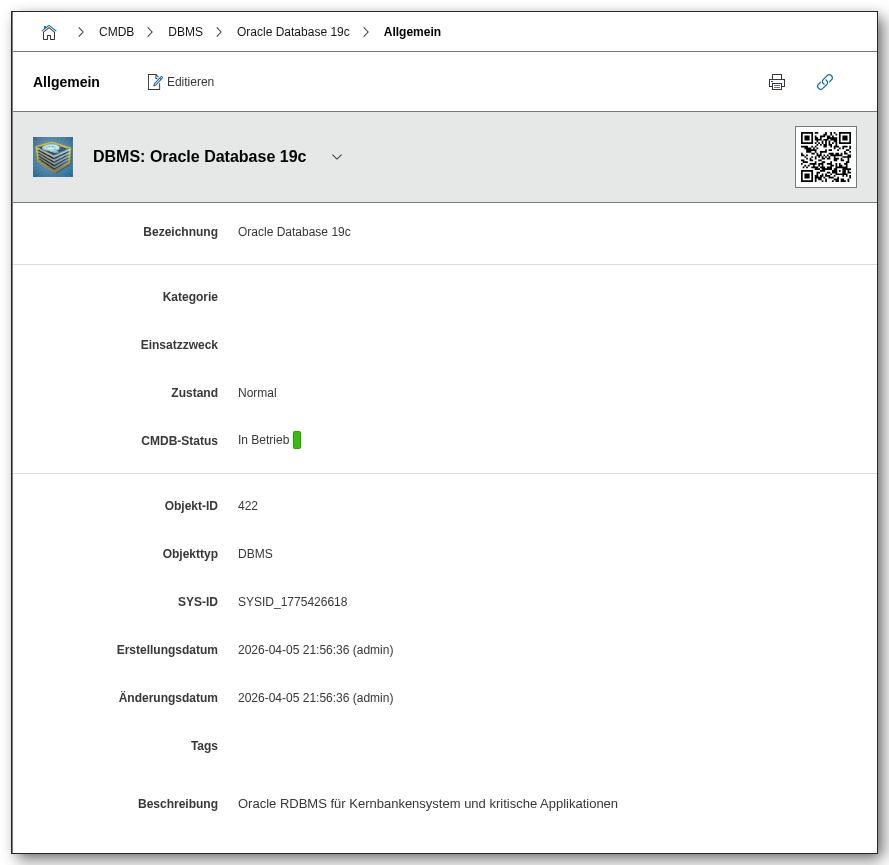This screenshot has width=889, height=865.
Task: Click the Editieren button label
Action: (x=190, y=82)
